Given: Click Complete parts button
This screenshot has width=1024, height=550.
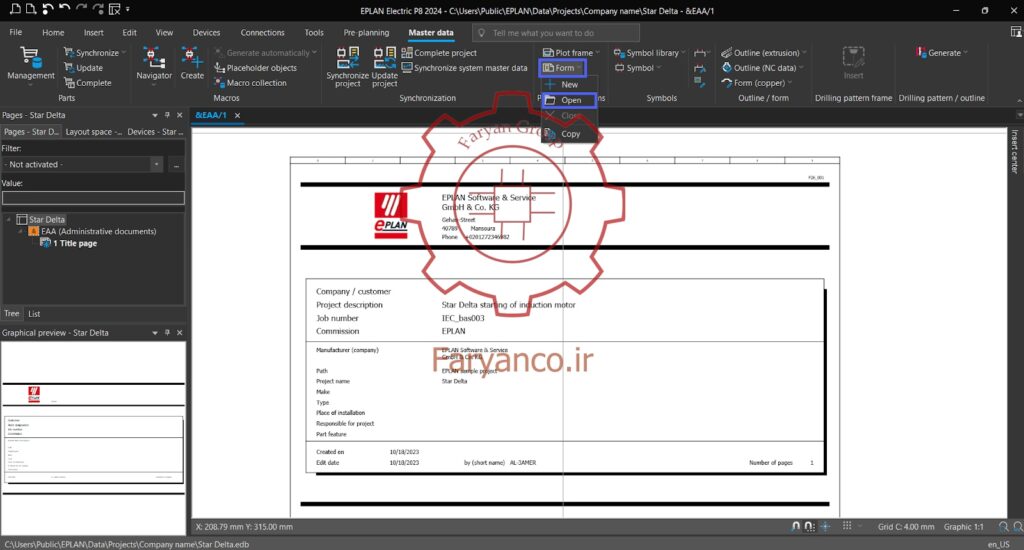Looking at the screenshot, I should click(x=88, y=83).
